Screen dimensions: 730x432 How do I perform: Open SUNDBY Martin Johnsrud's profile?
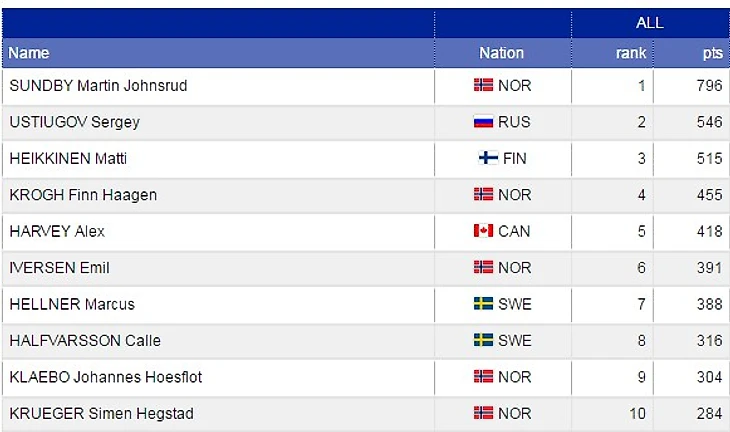[x=98, y=86]
